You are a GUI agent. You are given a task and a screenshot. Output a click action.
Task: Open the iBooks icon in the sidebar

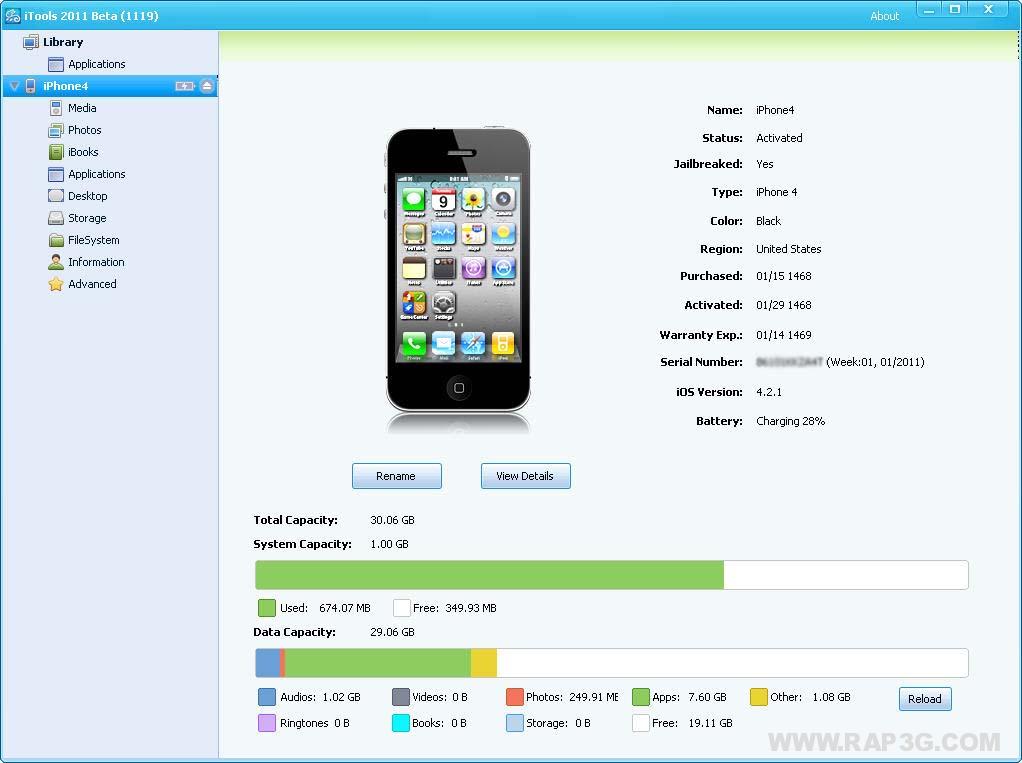pyautogui.click(x=56, y=152)
